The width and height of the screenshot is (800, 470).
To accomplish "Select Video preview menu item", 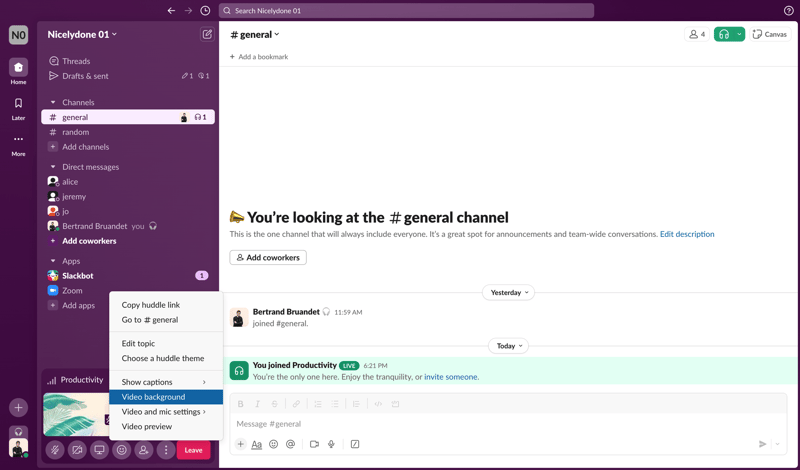I will (x=166, y=426).
